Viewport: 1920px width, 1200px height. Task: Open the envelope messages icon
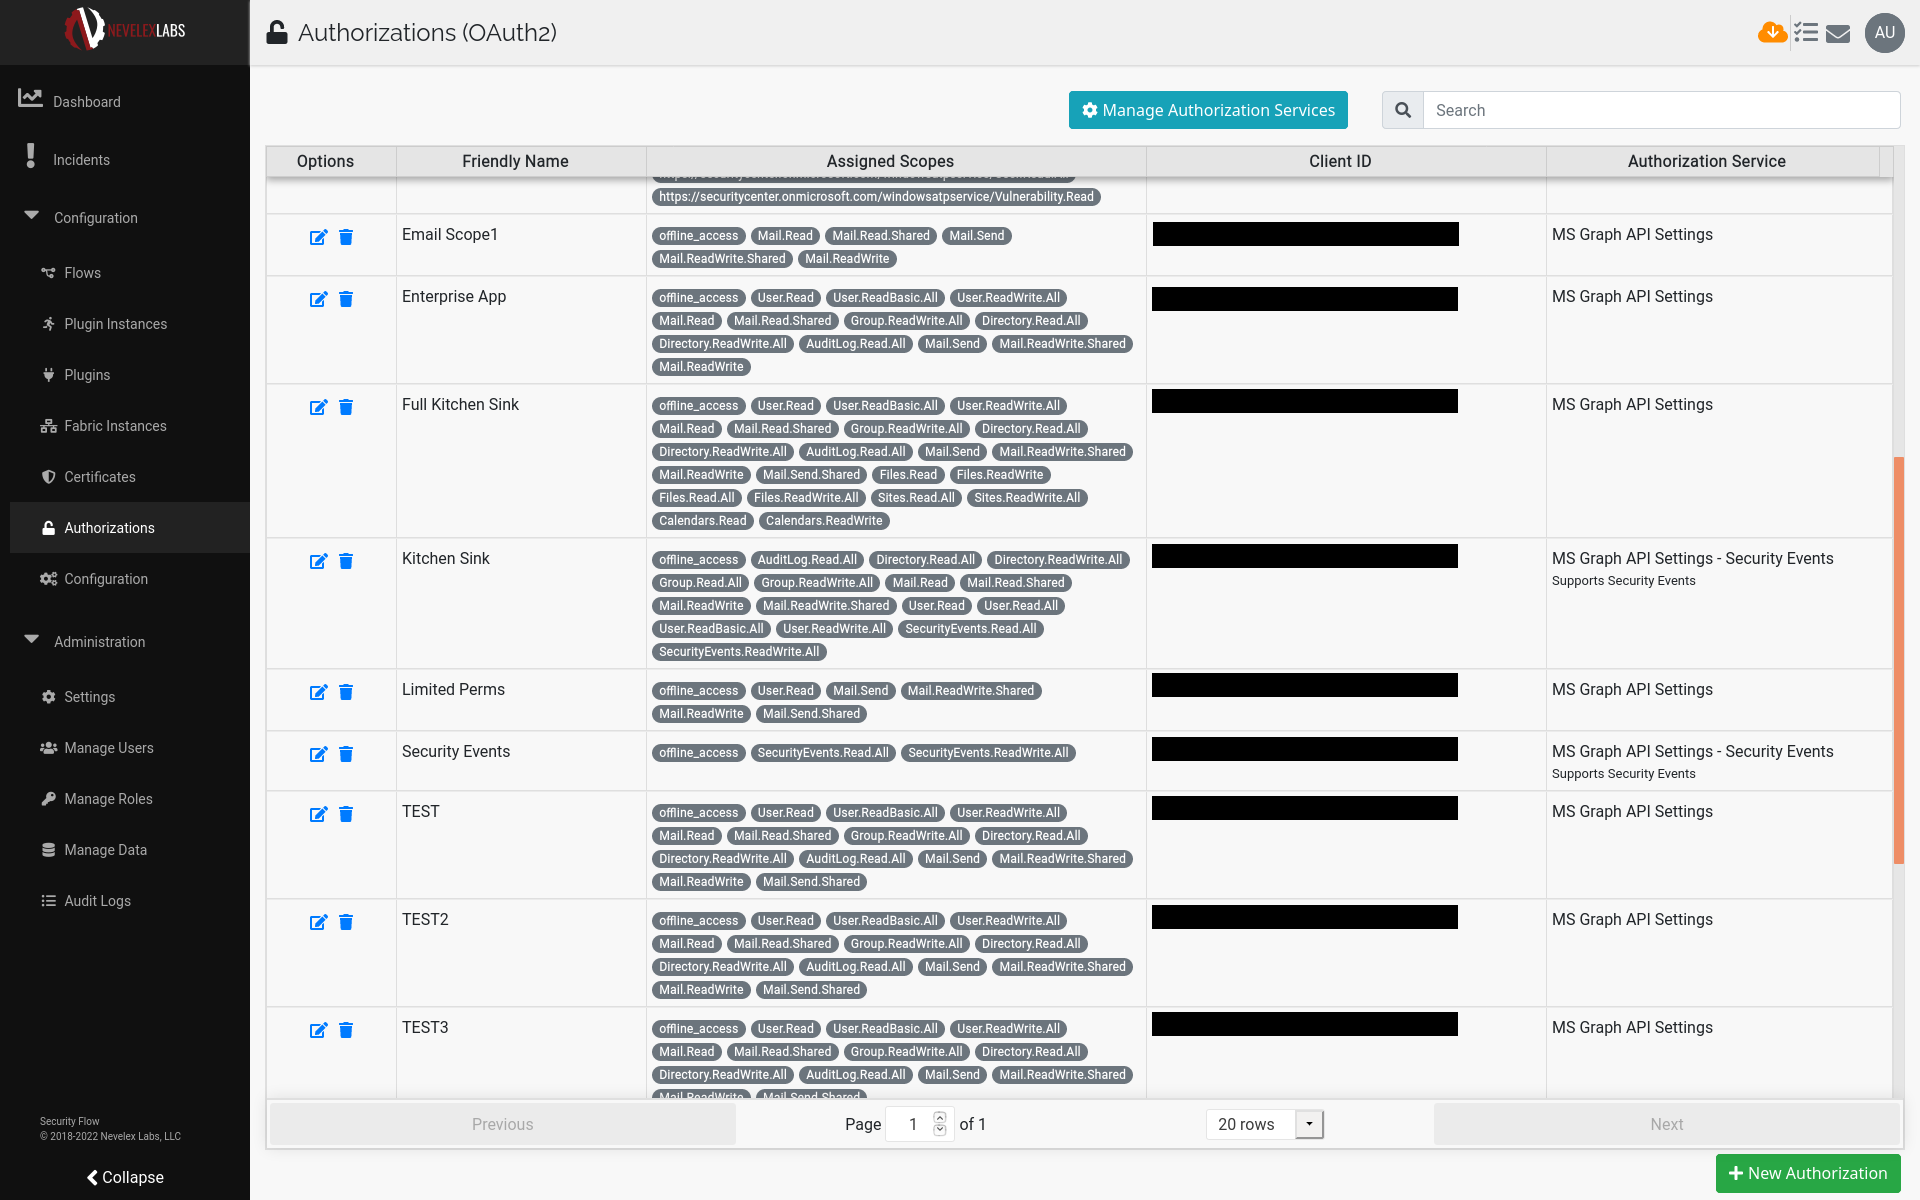click(x=1838, y=34)
